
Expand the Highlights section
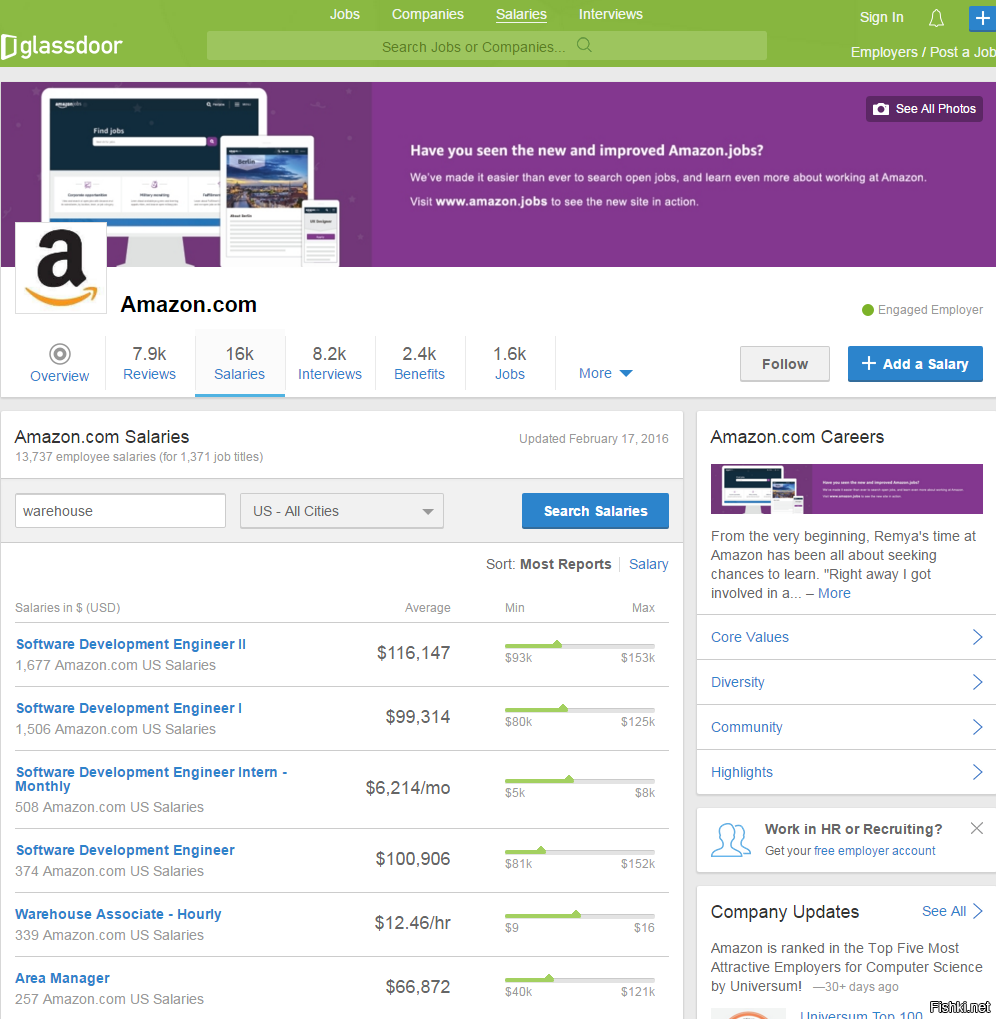846,772
